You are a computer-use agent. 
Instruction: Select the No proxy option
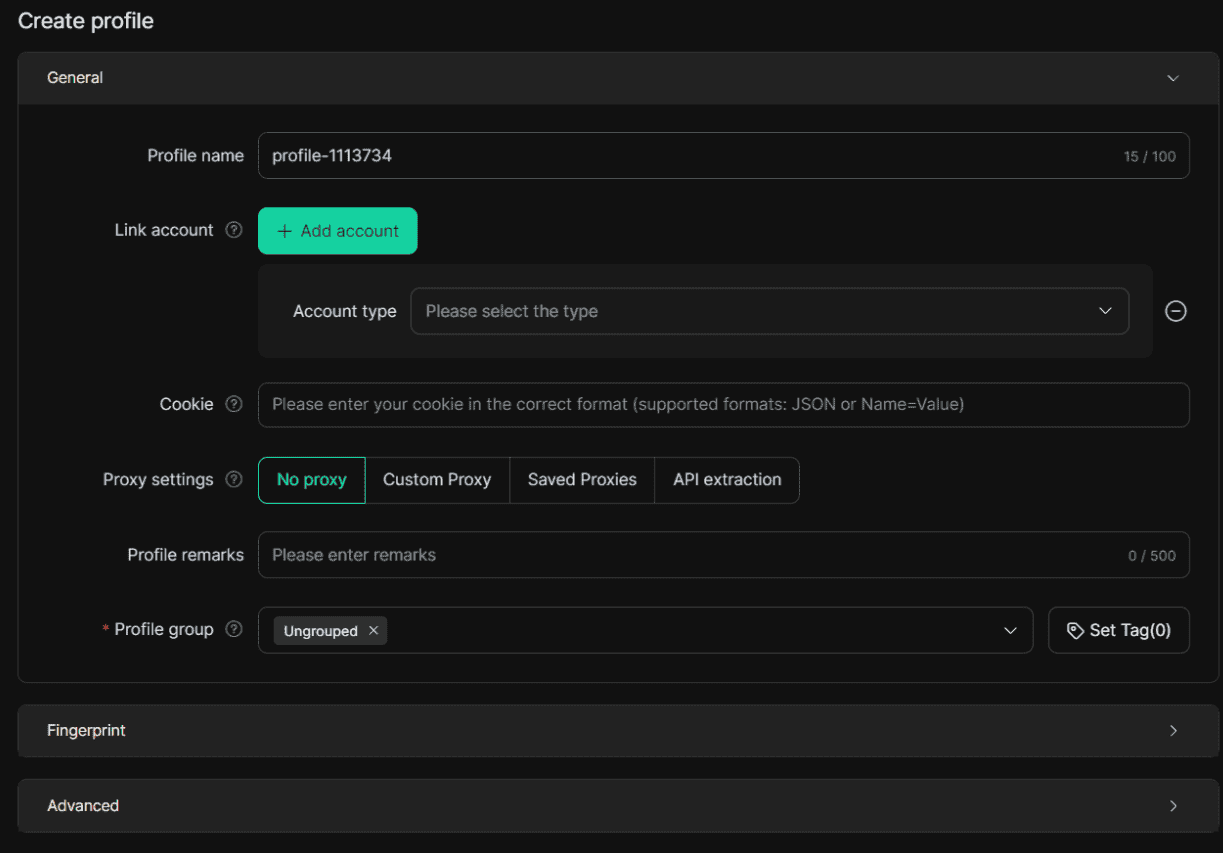click(311, 480)
